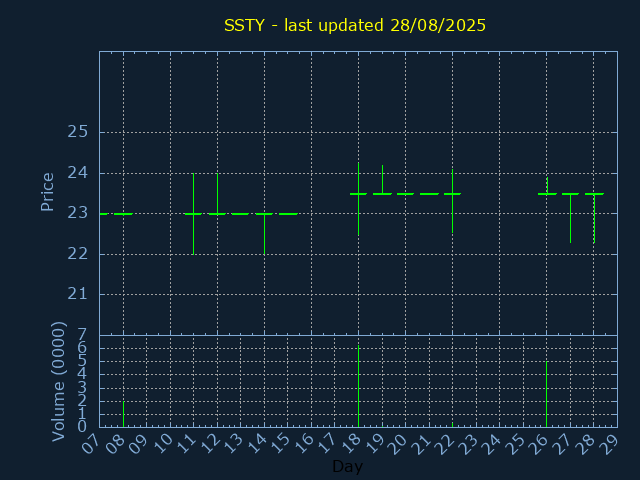Click the flat price dash for day 20
Screen dimensions: 640x480
pyautogui.click(x=406, y=194)
